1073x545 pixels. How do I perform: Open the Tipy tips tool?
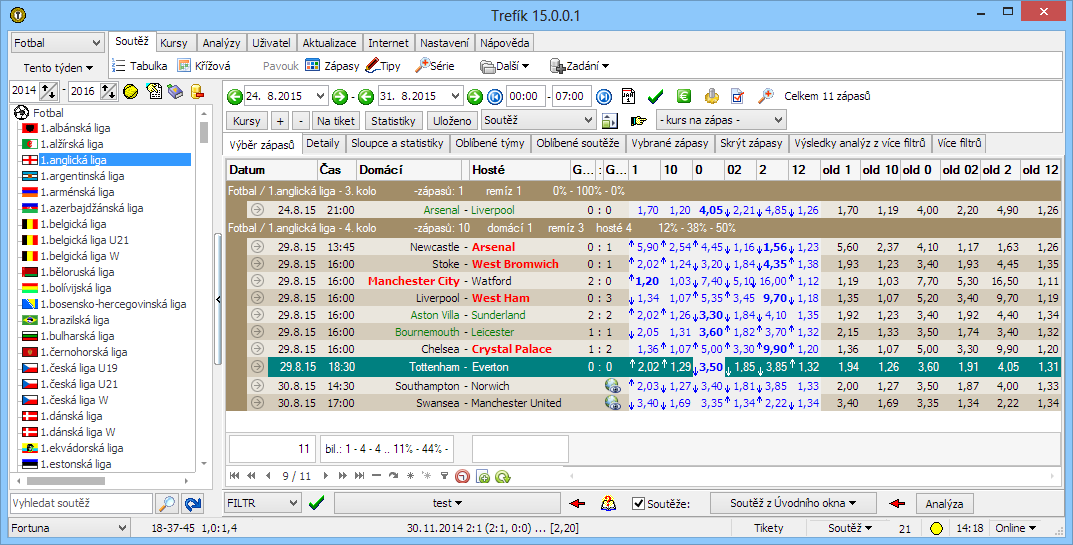[x=383, y=66]
